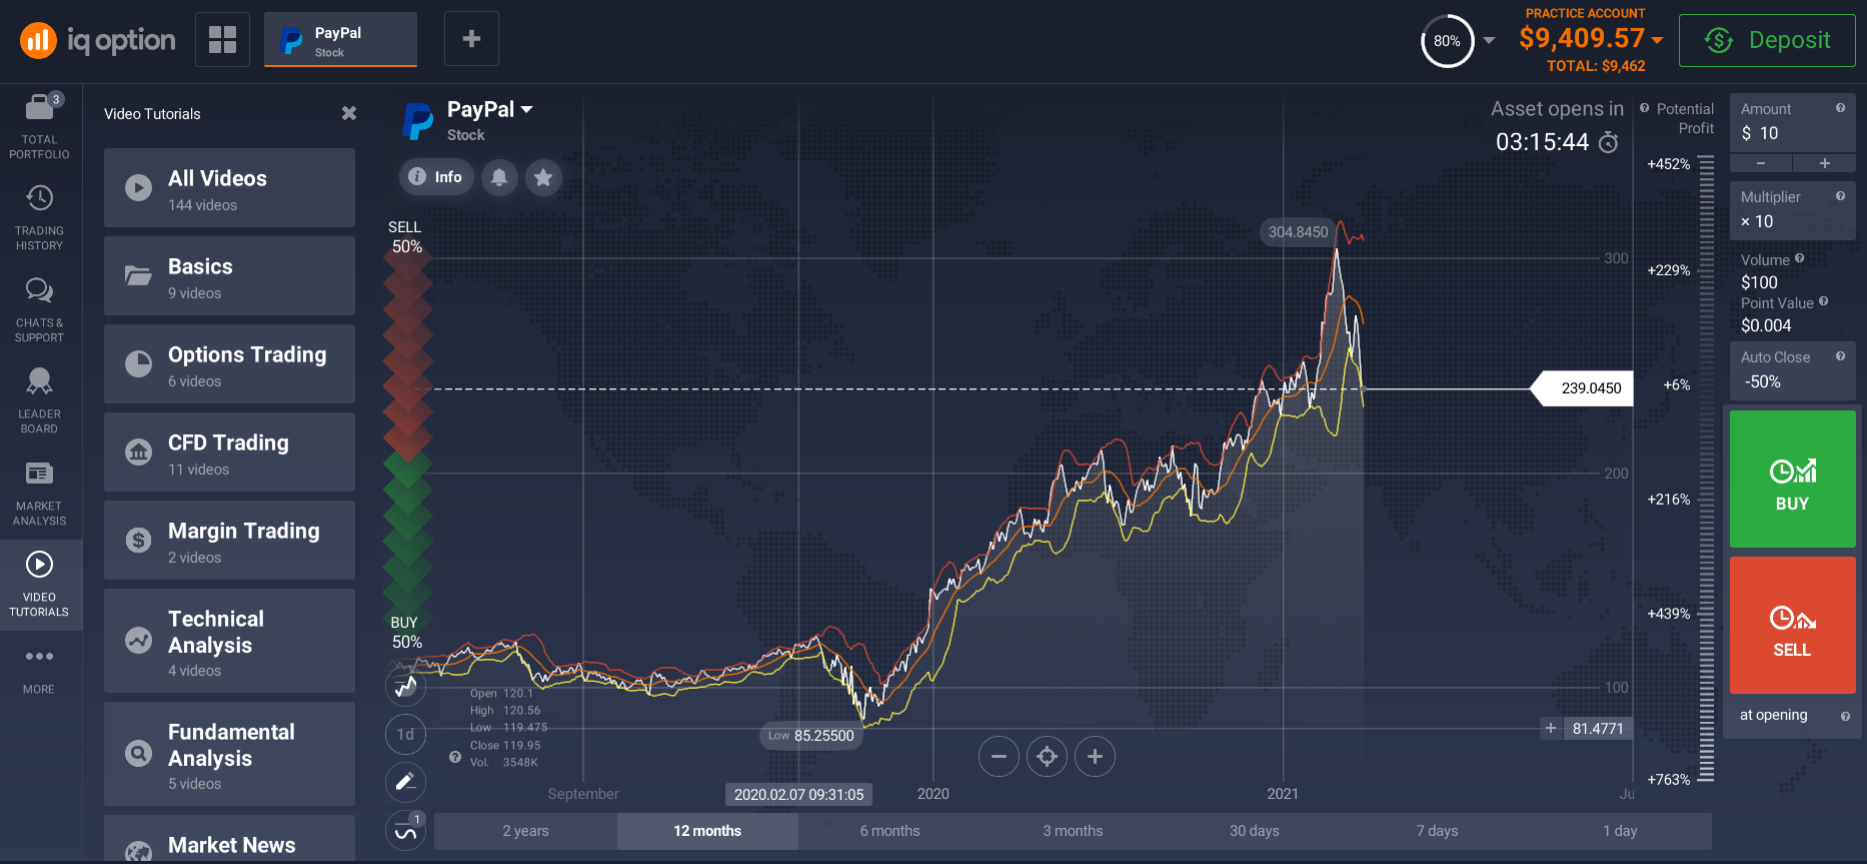The image size is (1867, 864).
Task: Open CFD Trading videos
Action: pyautogui.click(x=229, y=452)
